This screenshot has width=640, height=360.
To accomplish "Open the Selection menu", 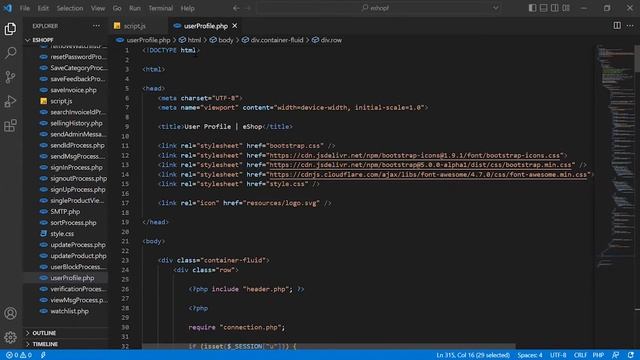I will 70,8.
